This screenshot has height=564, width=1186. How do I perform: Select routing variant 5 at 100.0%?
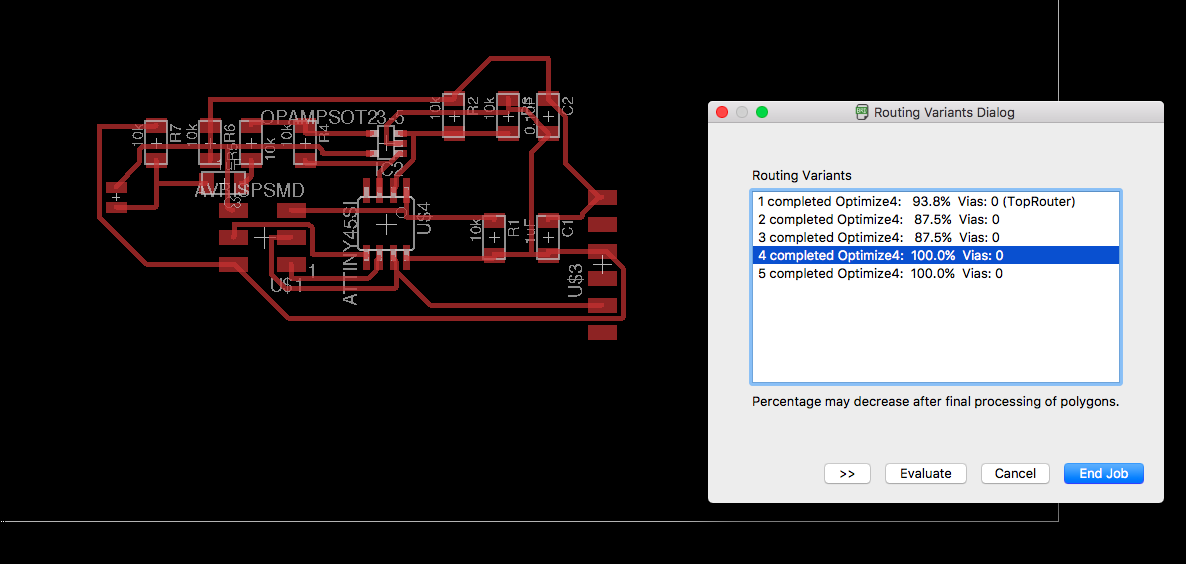935,274
